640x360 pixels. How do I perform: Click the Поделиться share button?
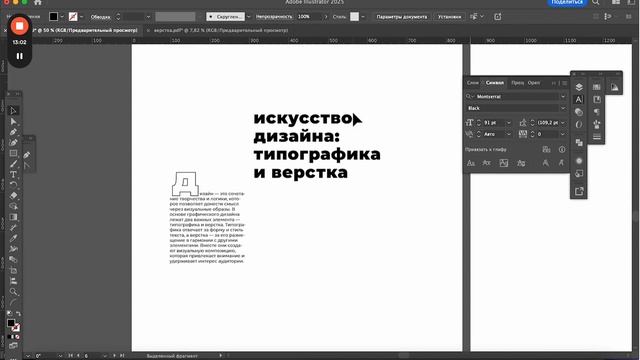(x=567, y=2)
